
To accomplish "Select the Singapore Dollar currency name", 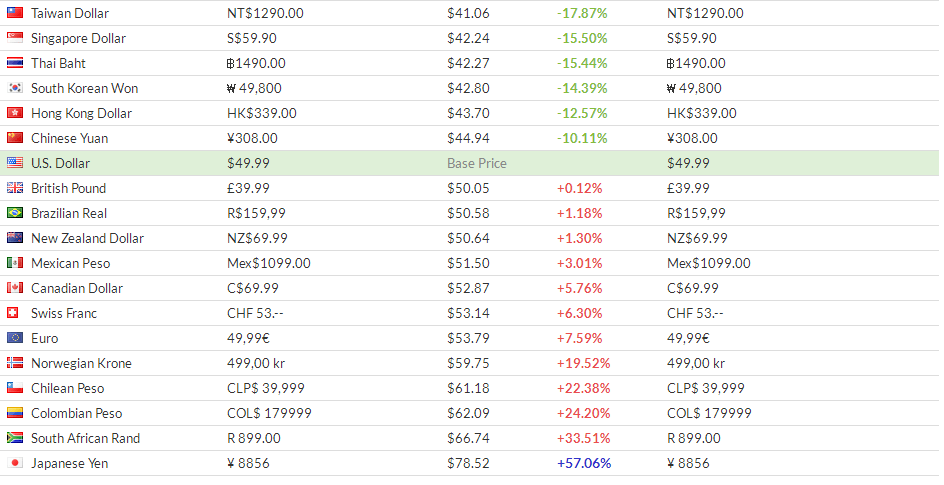I will [78, 39].
